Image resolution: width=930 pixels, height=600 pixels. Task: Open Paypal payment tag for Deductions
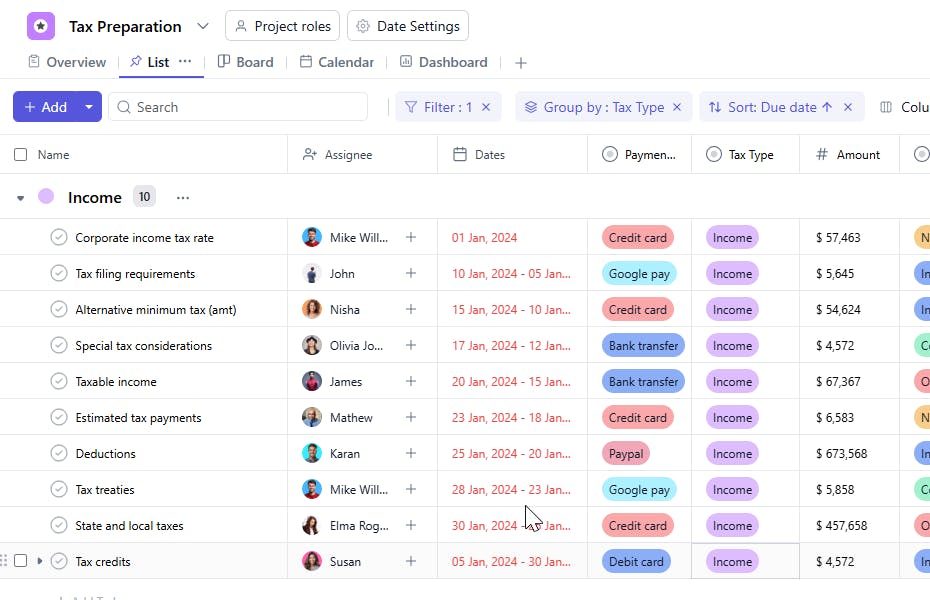pyautogui.click(x=626, y=454)
